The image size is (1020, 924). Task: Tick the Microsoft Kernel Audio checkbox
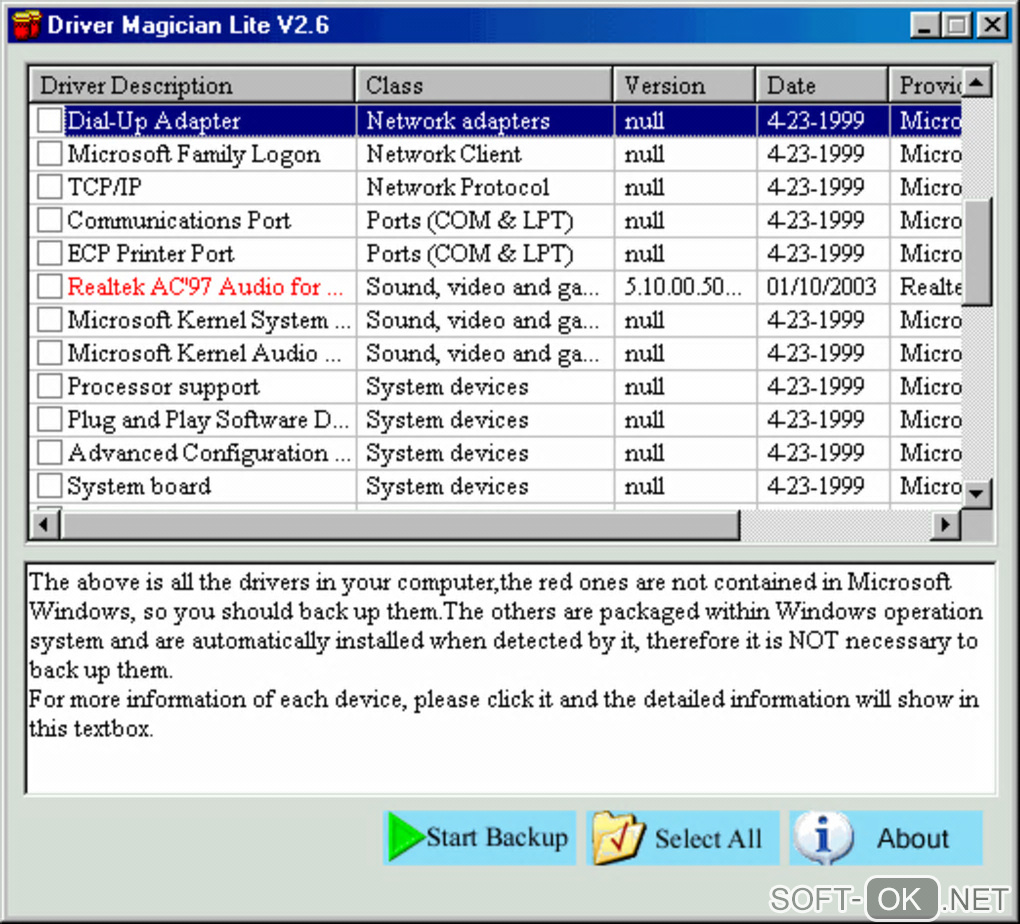[x=49, y=353]
